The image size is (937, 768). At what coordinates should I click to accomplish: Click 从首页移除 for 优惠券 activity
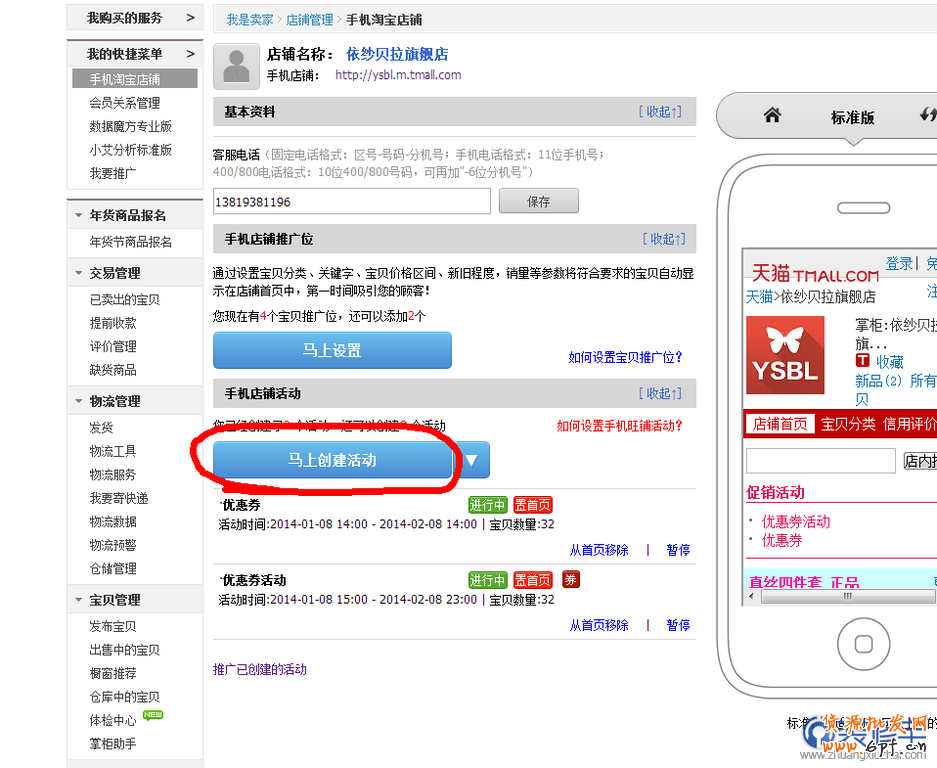[x=599, y=550]
